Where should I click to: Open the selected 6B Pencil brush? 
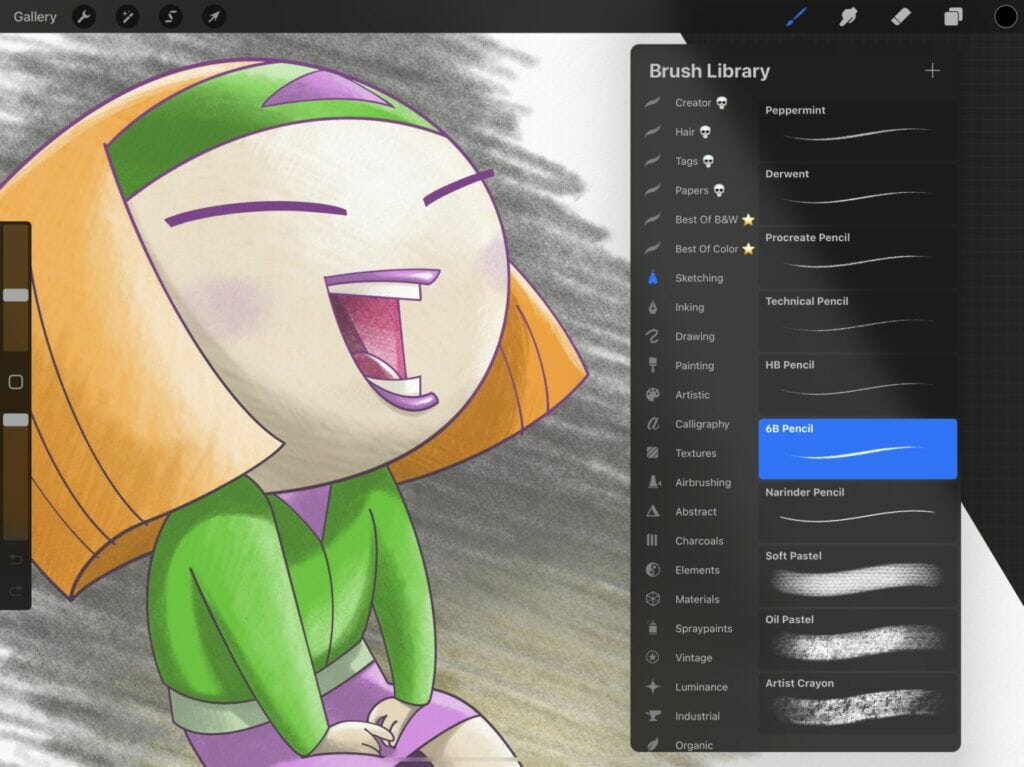click(x=857, y=449)
